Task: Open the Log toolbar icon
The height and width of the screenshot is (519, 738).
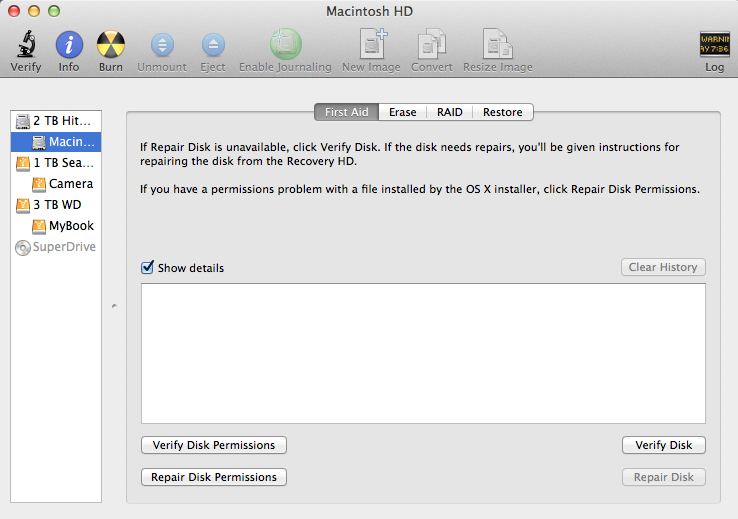Action: 714,44
